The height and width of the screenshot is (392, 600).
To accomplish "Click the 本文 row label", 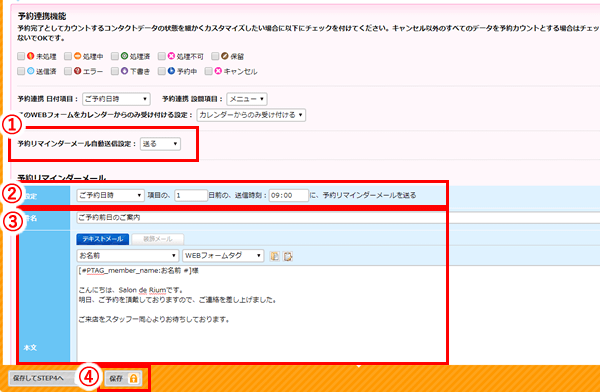I will click(30, 348).
